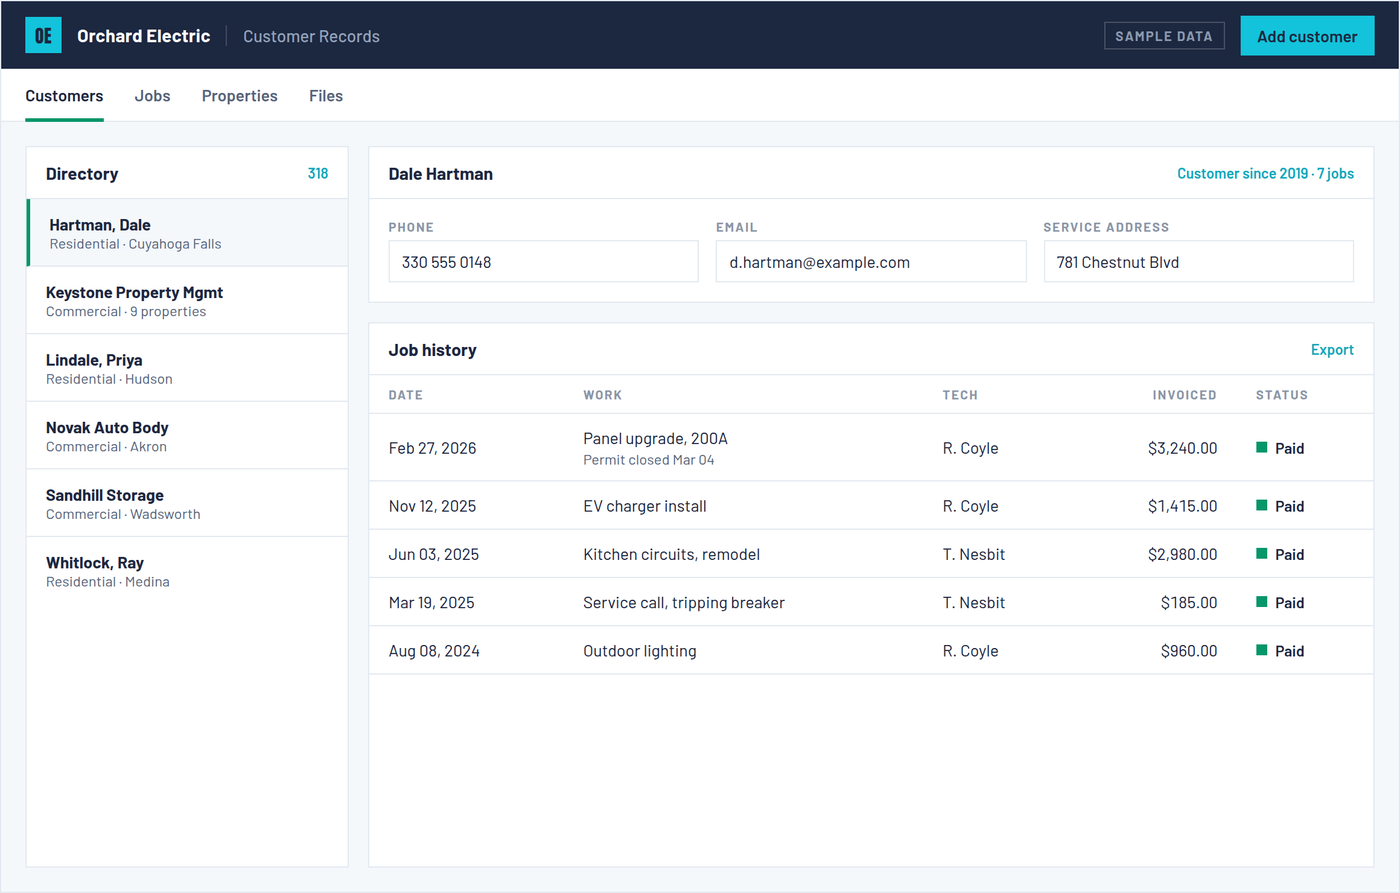Click the Phone input field
The image size is (1400, 893).
pyautogui.click(x=543, y=262)
